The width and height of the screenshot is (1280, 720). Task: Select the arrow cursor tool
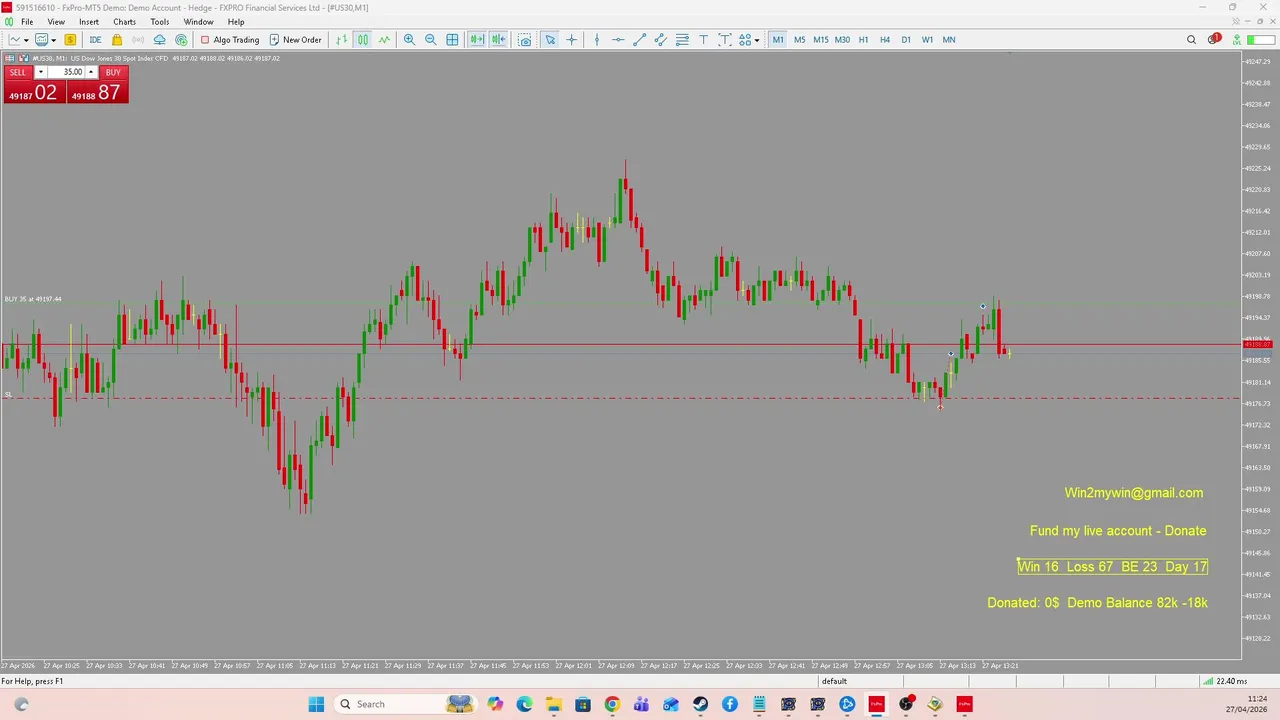click(x=550, y=40)
